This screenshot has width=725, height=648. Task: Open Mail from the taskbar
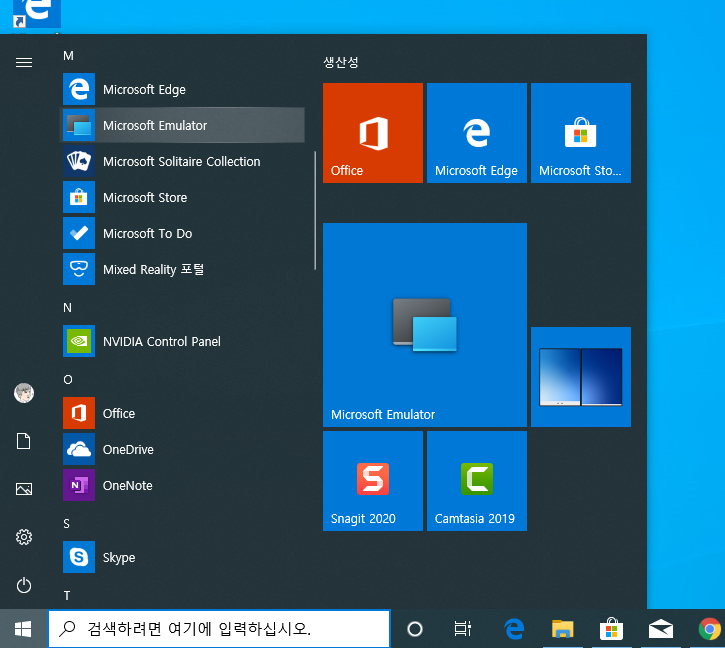tap(661, 629)
